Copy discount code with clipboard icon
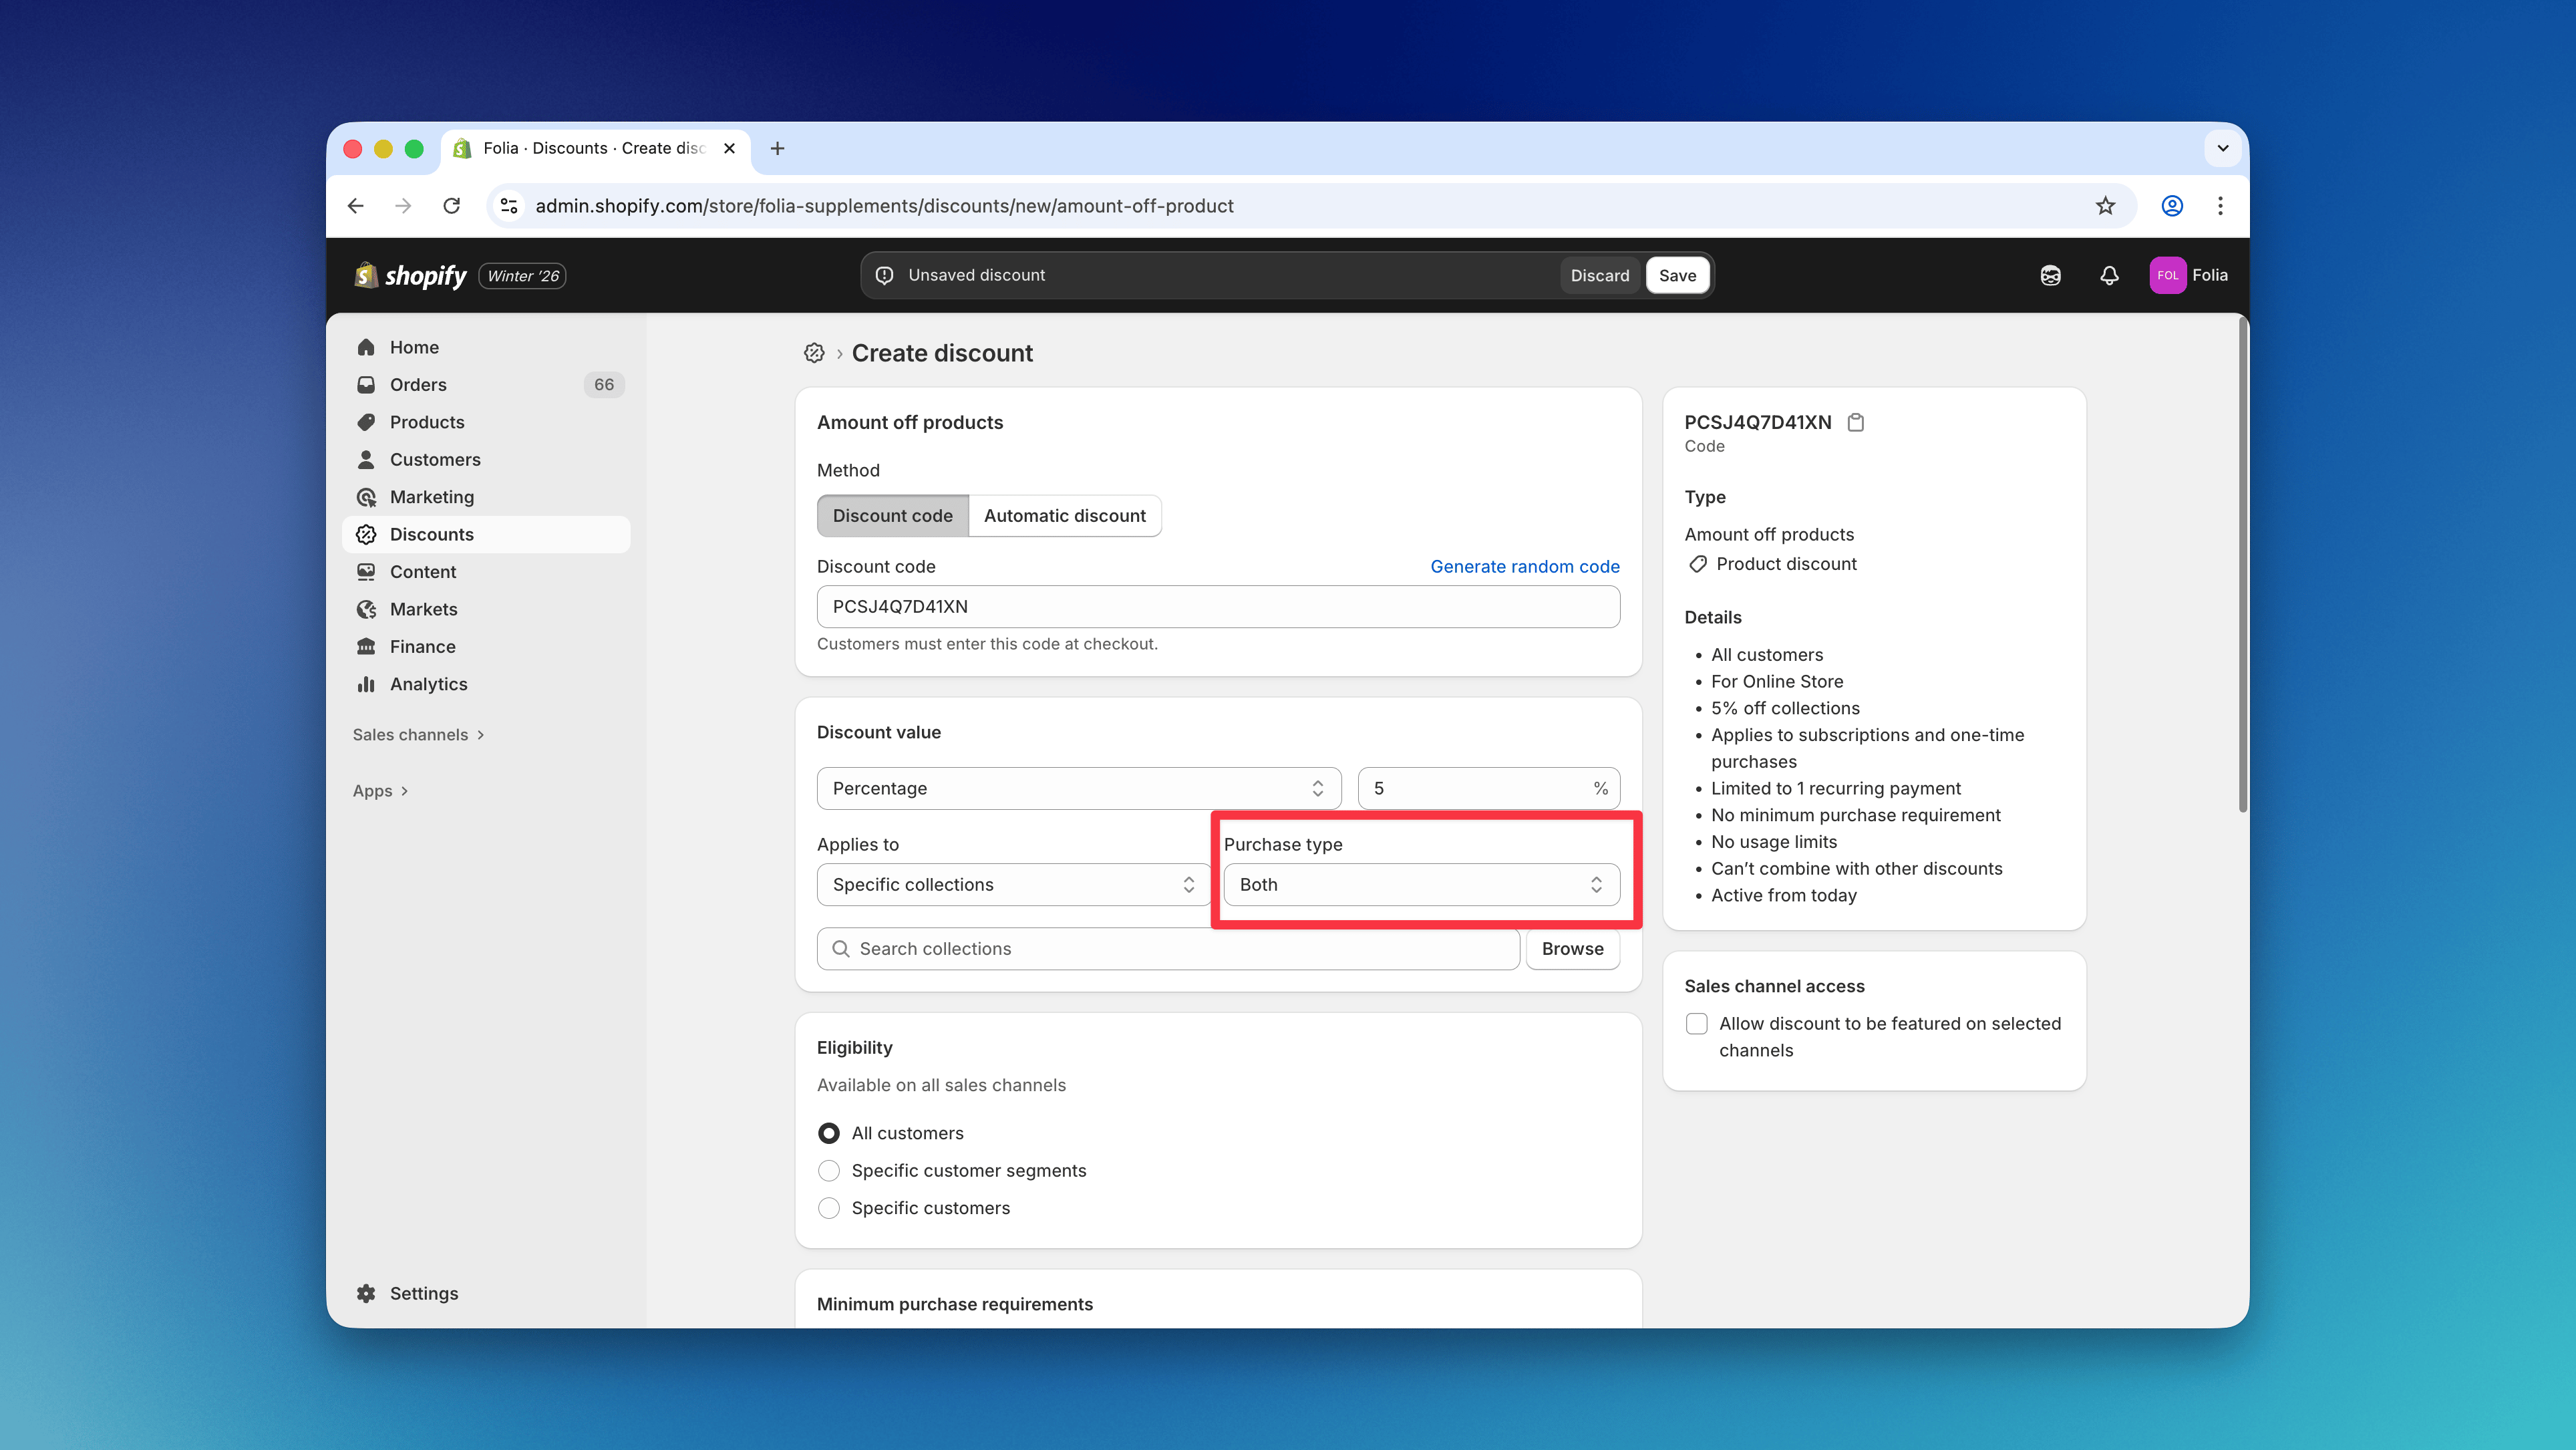Image resolution: width=2576 pixels, height=1450 pixels. [x=1856, y=422]
